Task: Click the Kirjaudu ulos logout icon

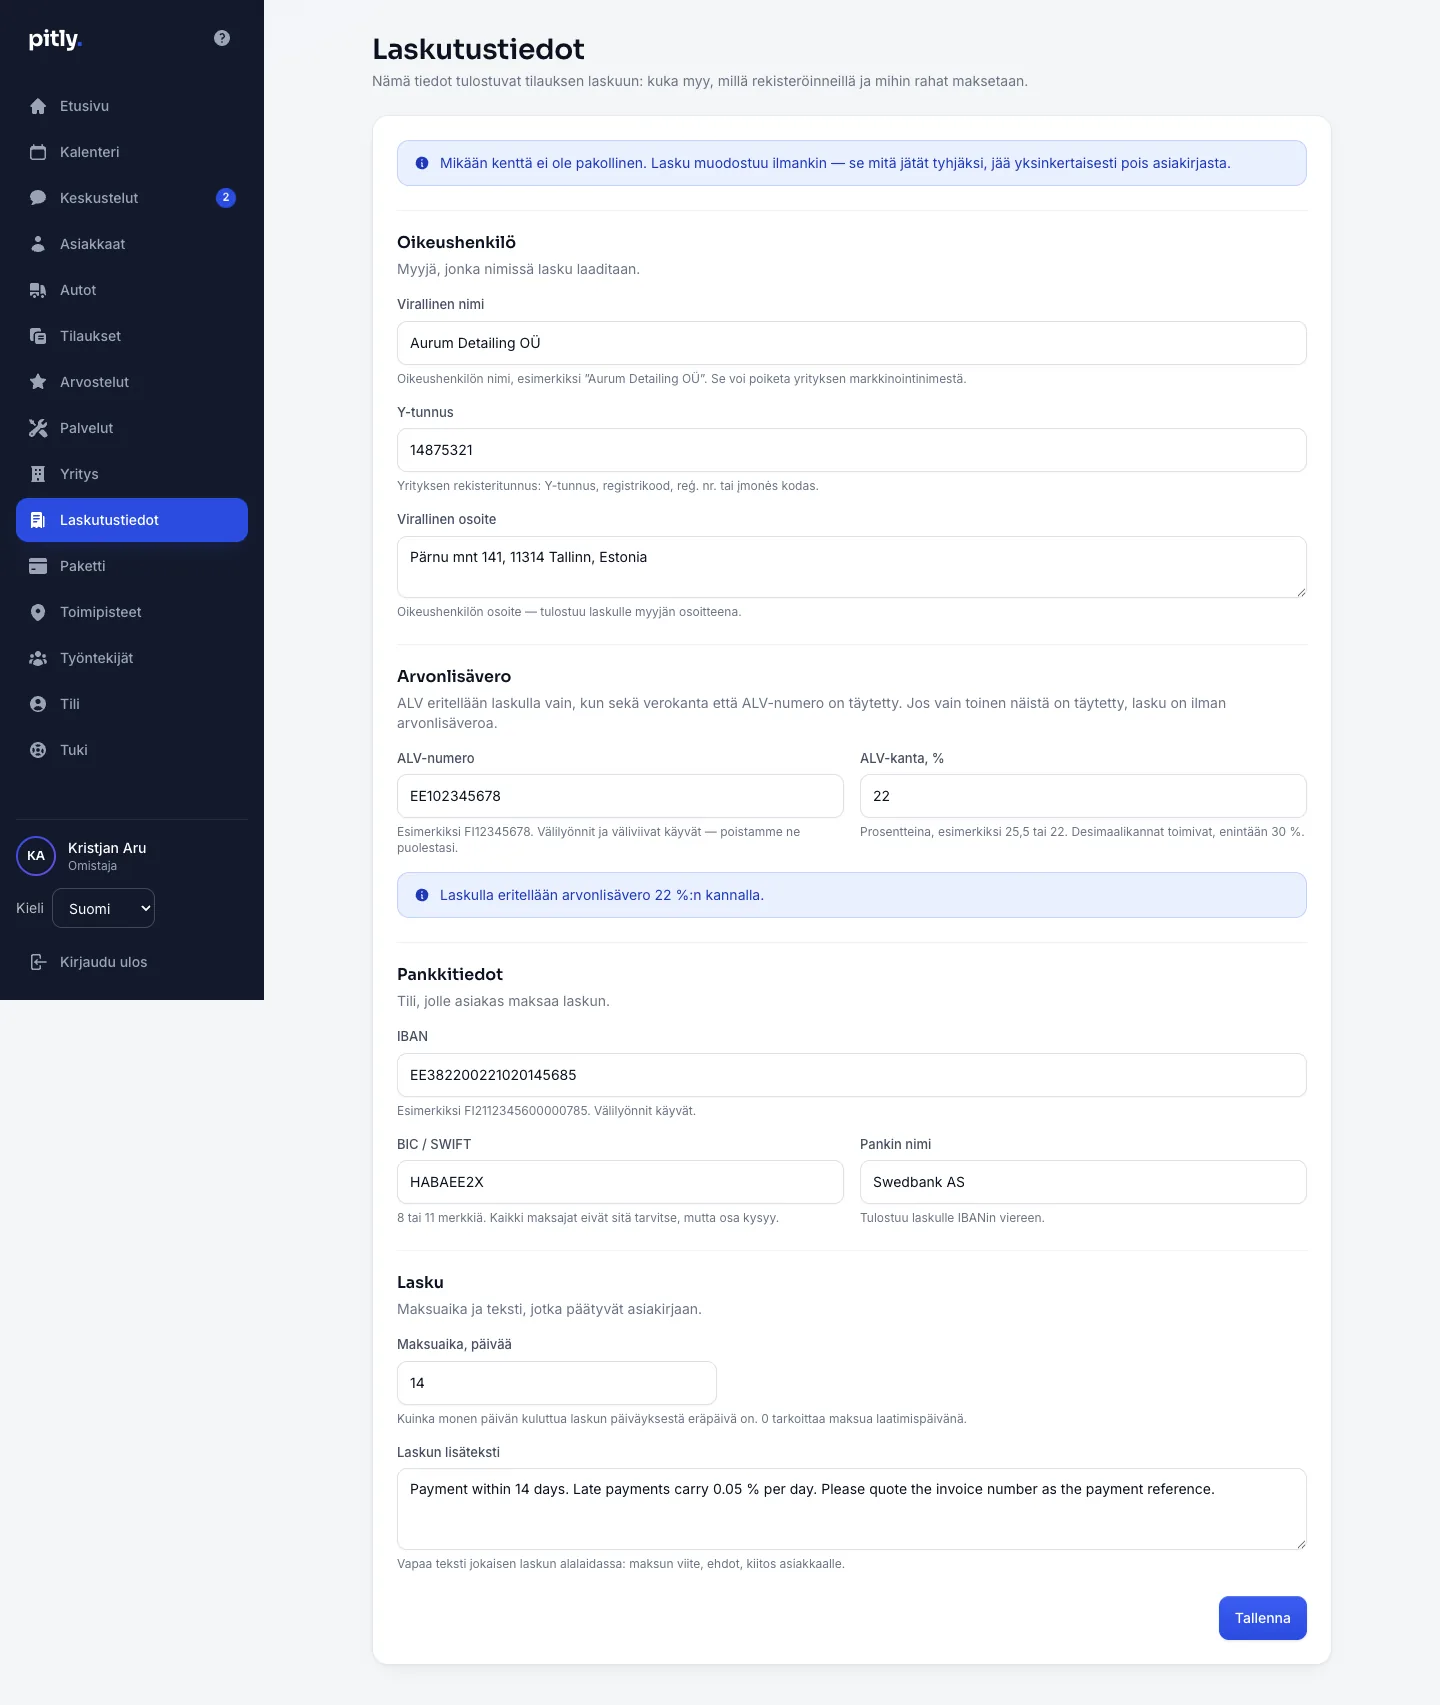Action: tap(38, 962)
